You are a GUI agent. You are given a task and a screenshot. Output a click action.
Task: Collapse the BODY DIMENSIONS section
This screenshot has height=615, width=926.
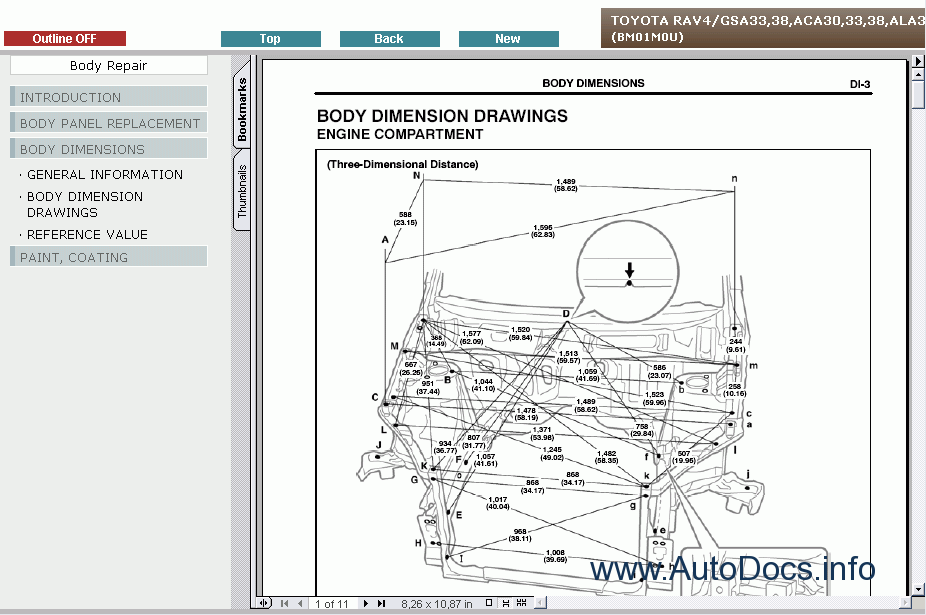pos(109,149)
